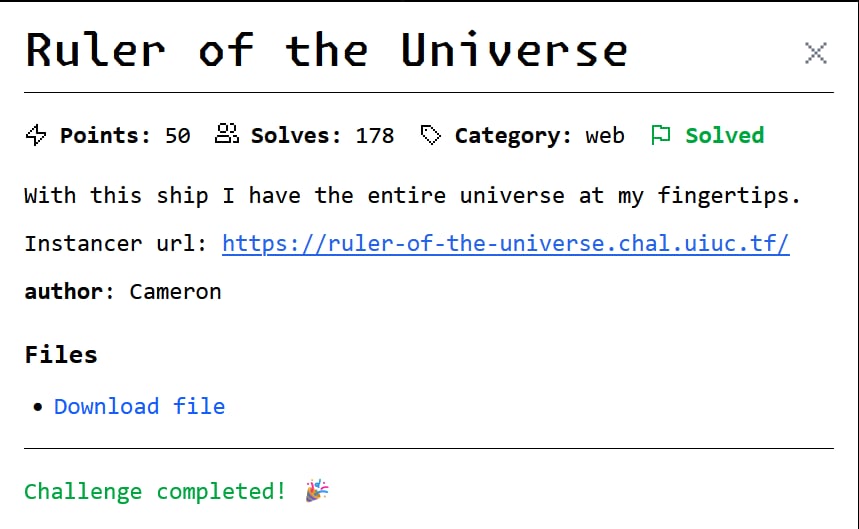The height and width of the screenshot is (529, 859).
Task: Open the ruler-of-the-universe instancer URL
Action: pyautogui.click(x=505, y=244)
